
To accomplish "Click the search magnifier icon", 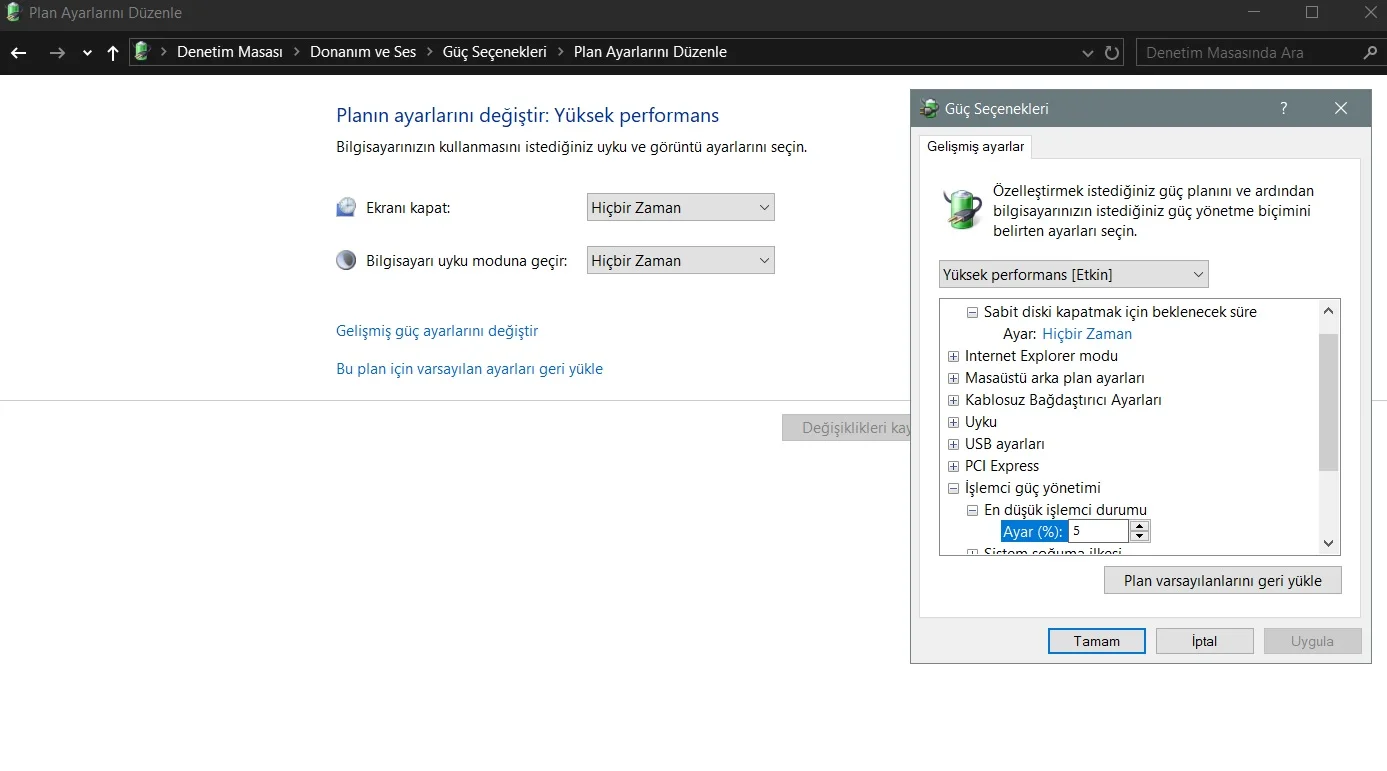I will tap(1370, 52).
